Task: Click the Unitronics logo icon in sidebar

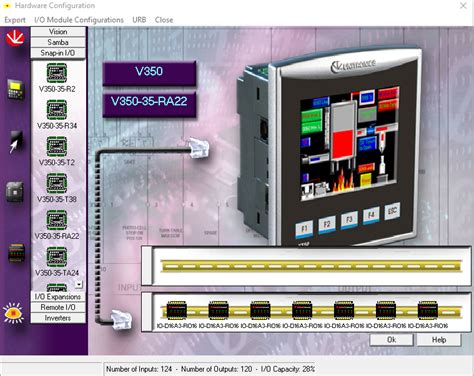Action: pos(15,38)
